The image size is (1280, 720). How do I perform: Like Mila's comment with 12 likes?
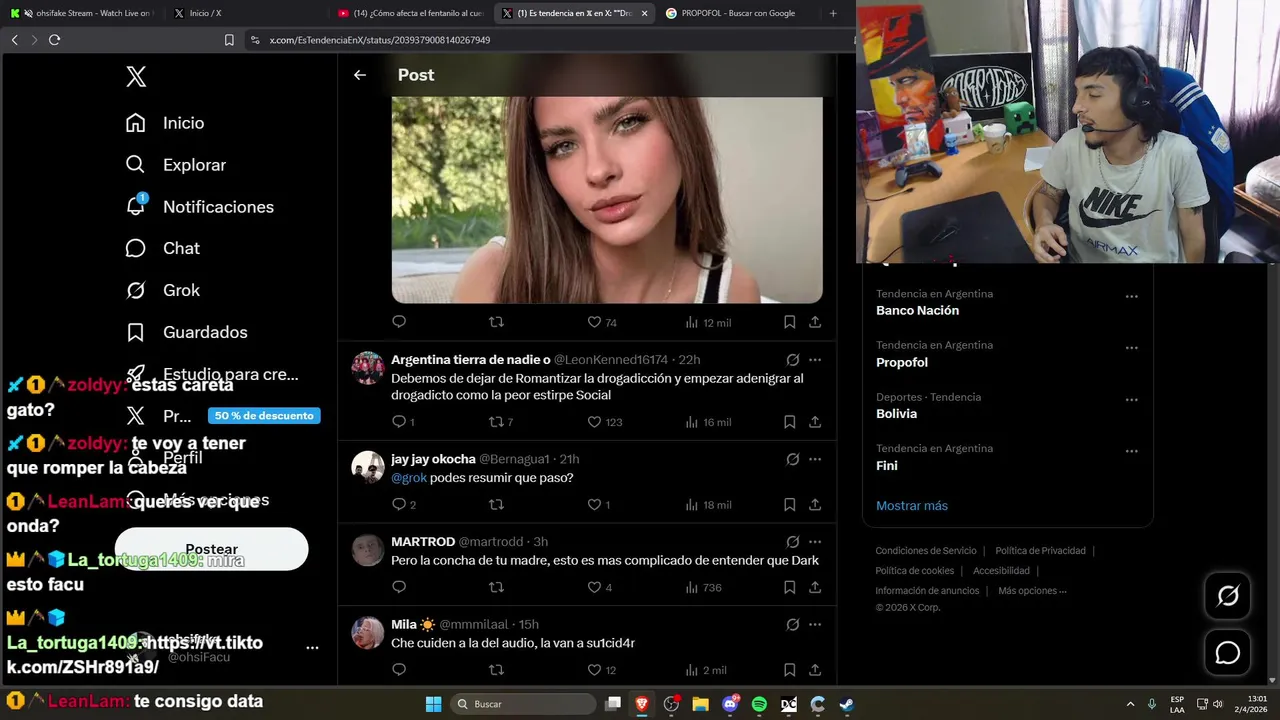point(601,670)
